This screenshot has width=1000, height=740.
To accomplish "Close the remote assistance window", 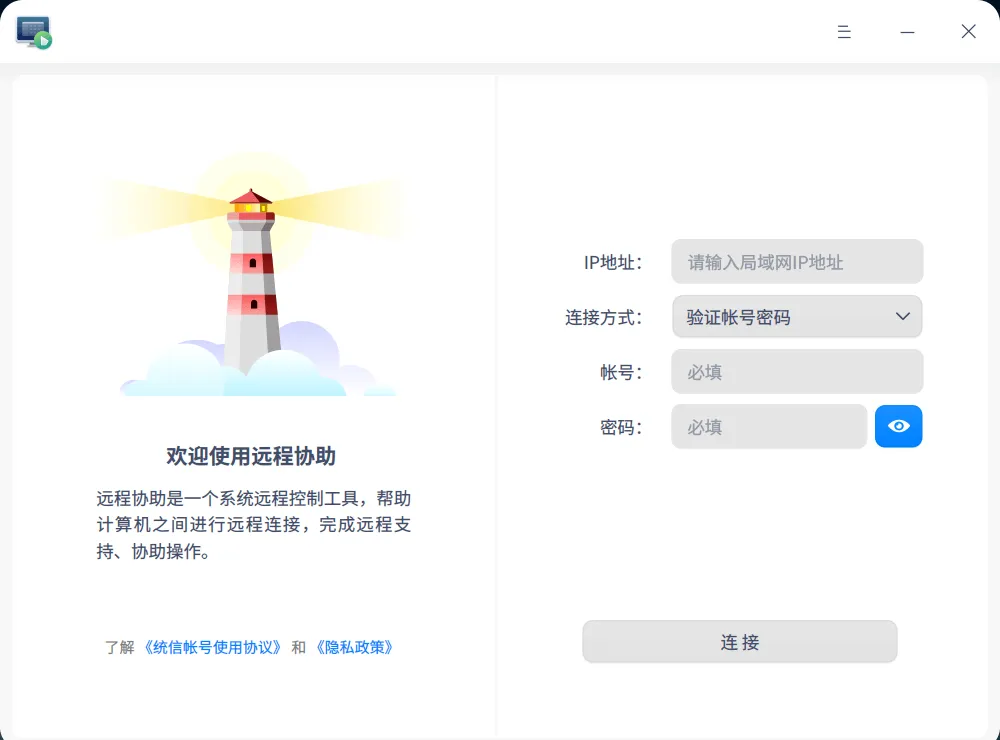I will click(x=968, y=31).
